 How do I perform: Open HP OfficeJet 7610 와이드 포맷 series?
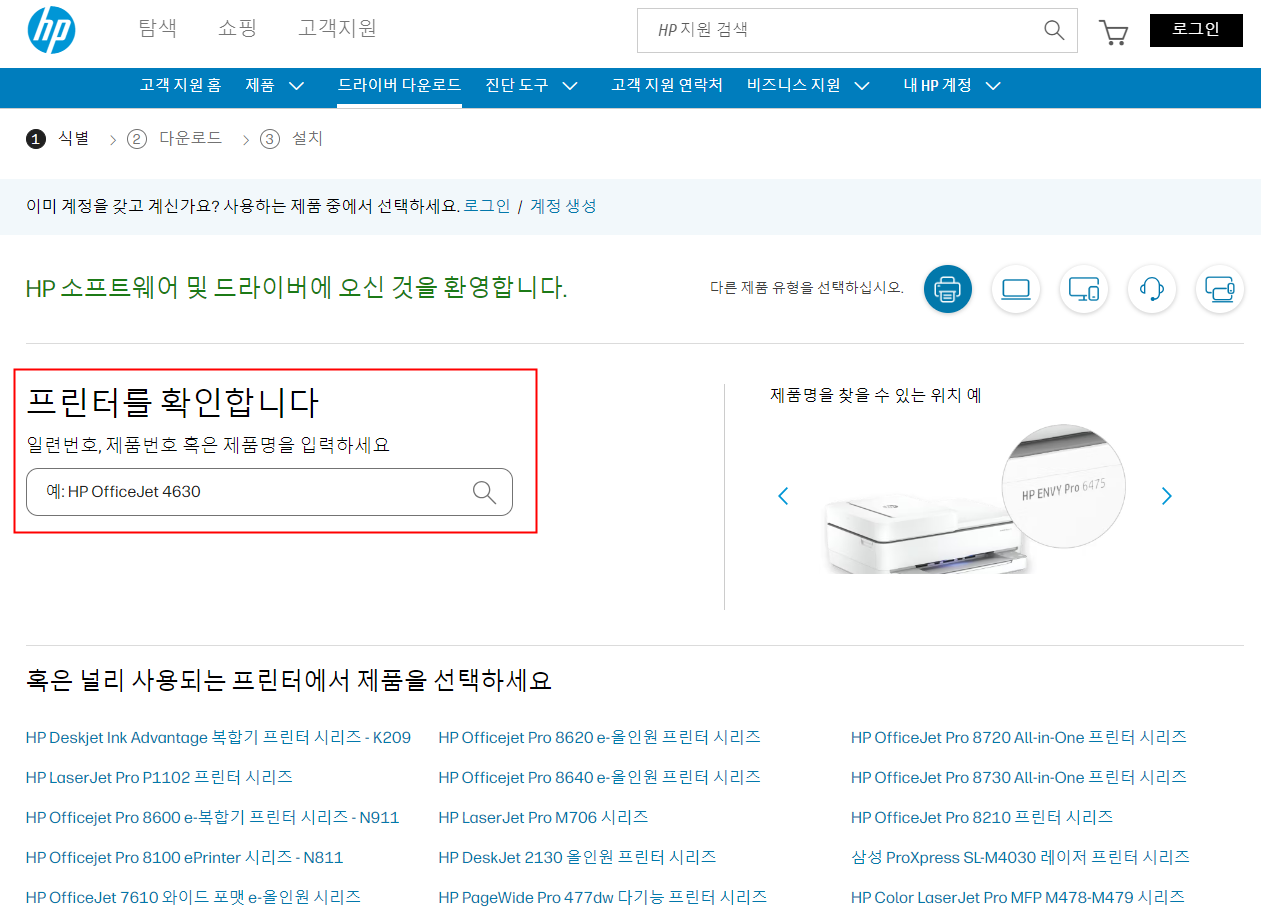193,898
